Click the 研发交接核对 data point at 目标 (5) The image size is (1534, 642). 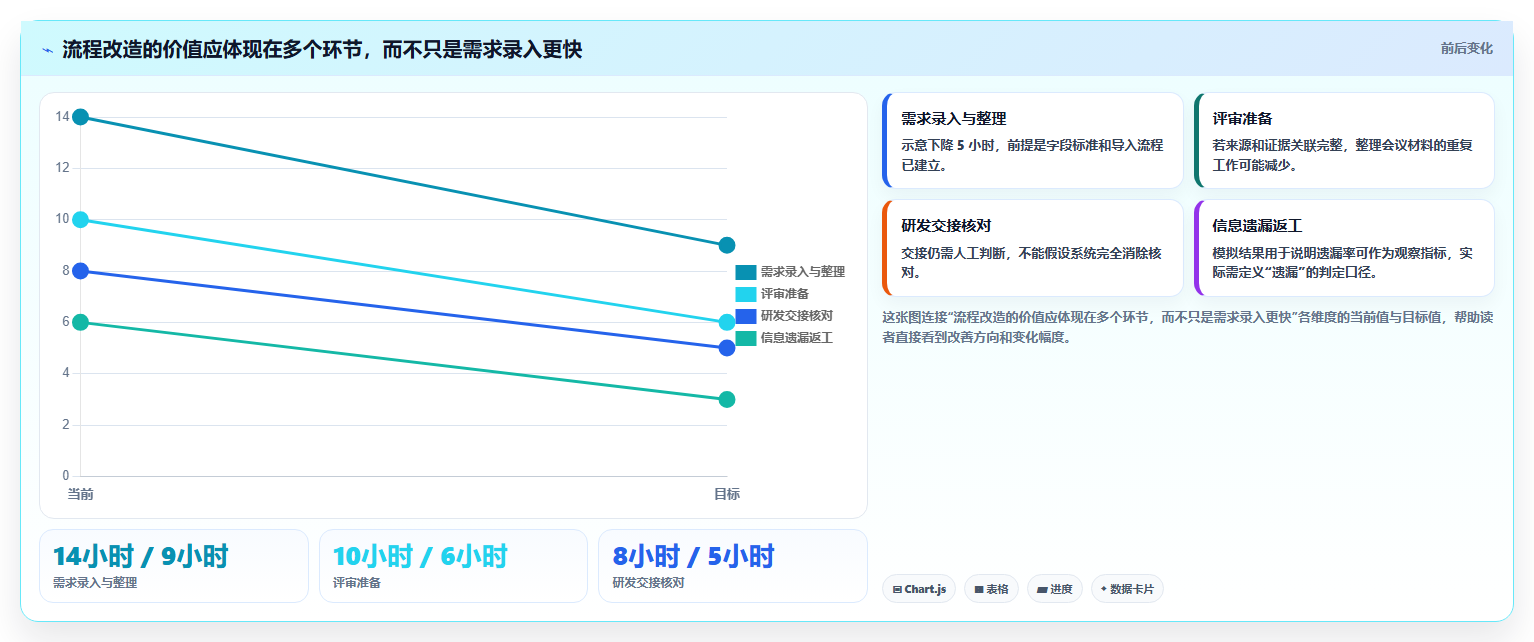[727, 348]
